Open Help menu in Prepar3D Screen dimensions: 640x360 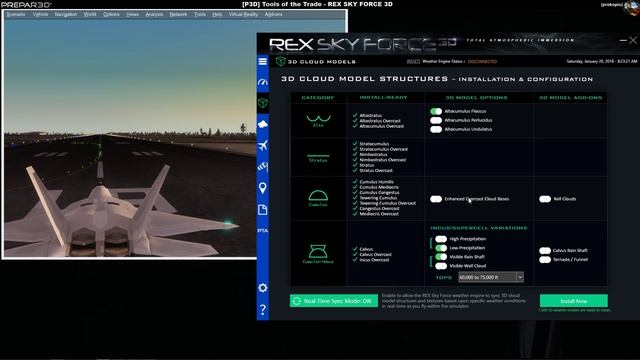click(x=217, y=14)
